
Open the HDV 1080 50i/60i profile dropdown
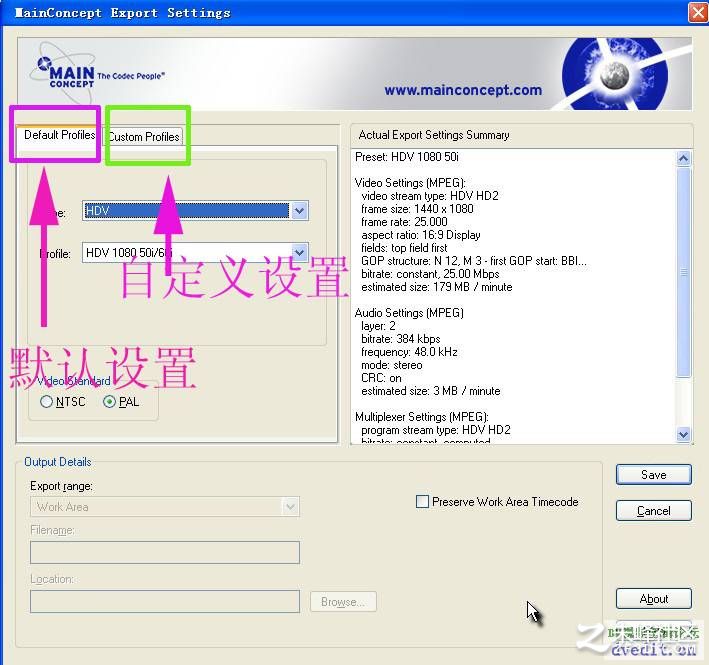(299, 252)
